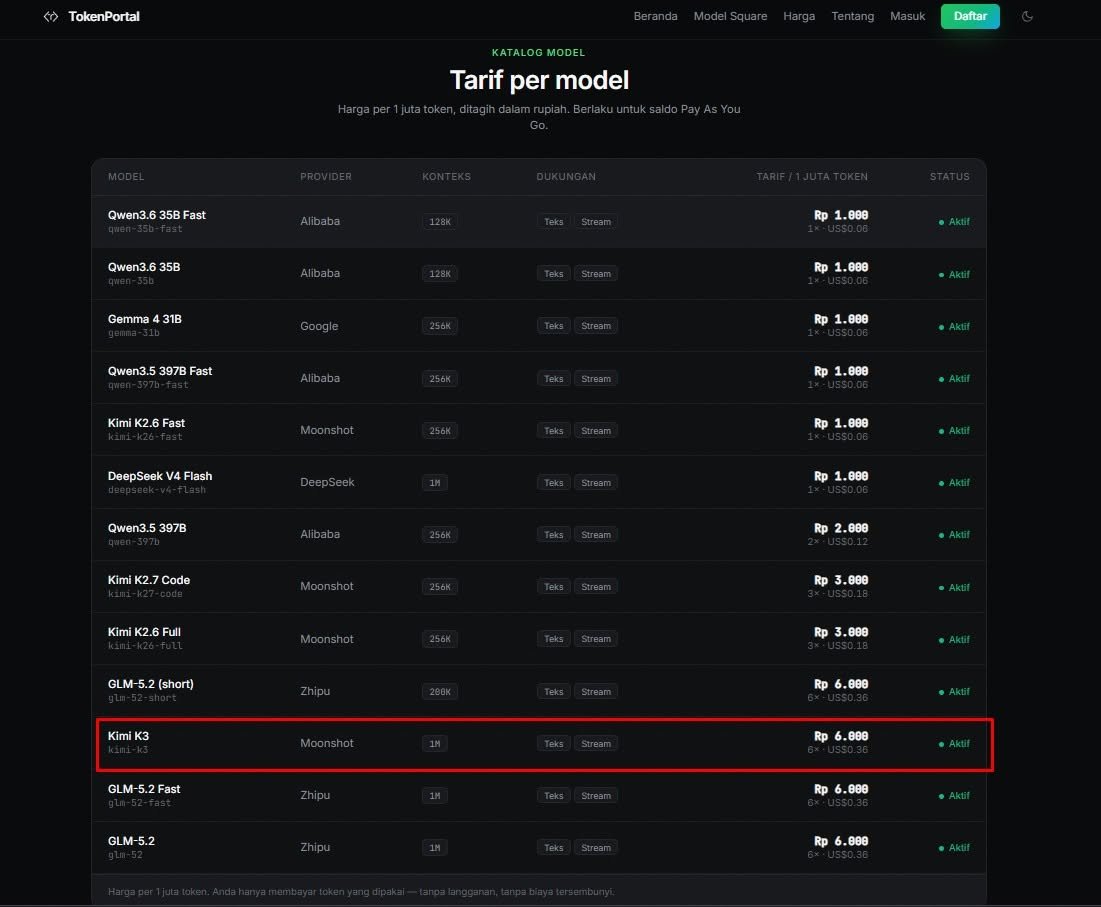Click the kimi-k3 model ID
1101x907 pixels.
(128, 750)
